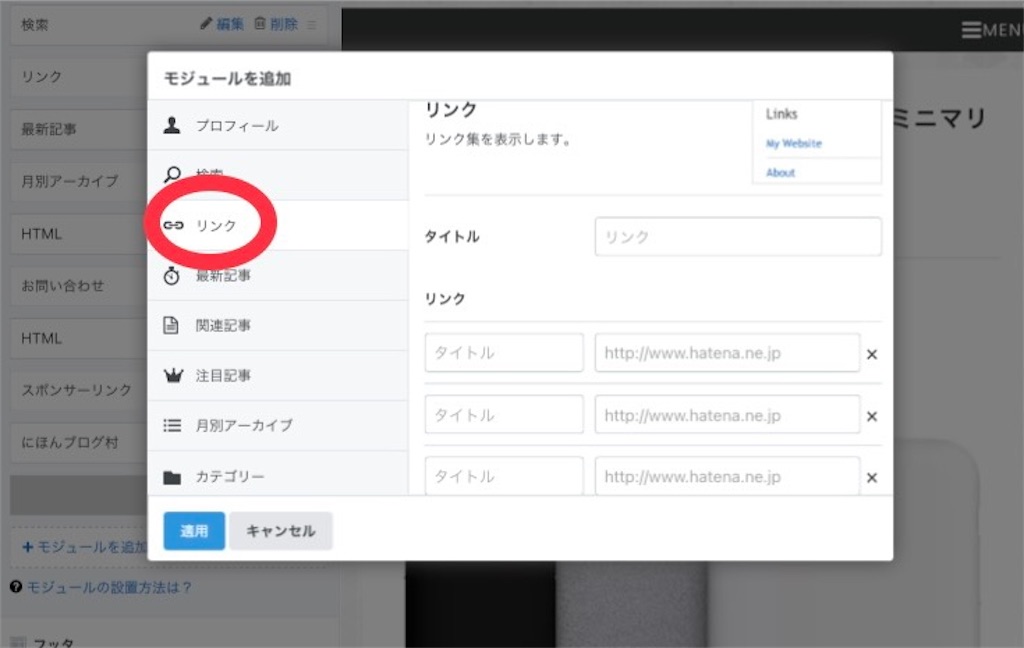Click the question mark help icon

pyautogui.click(x=16, y=587)
